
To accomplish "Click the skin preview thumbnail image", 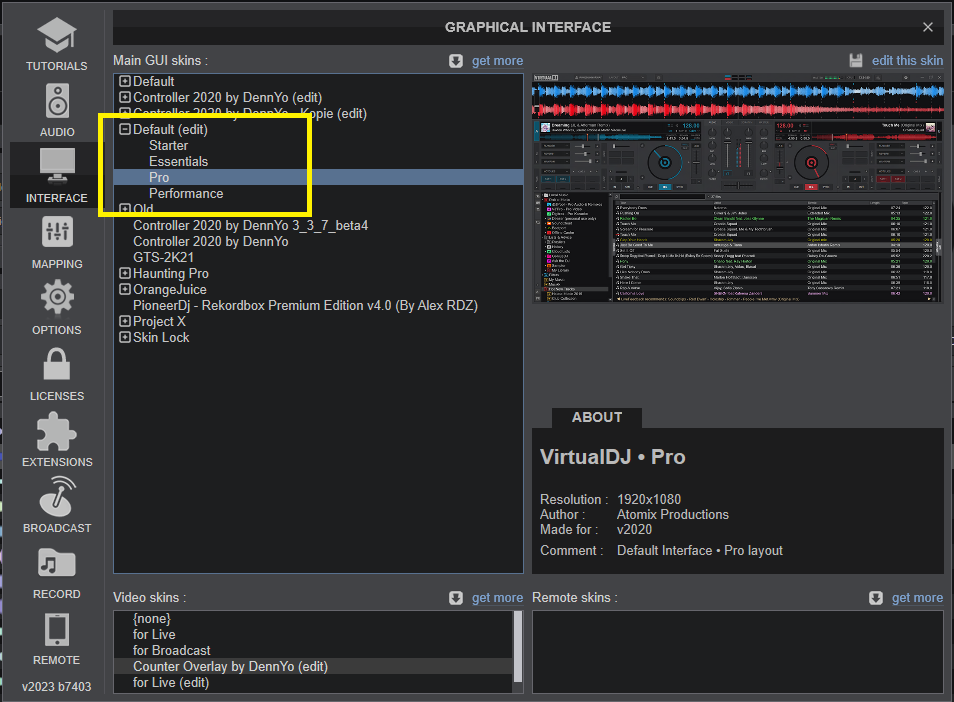I will [x=737, y=188].
